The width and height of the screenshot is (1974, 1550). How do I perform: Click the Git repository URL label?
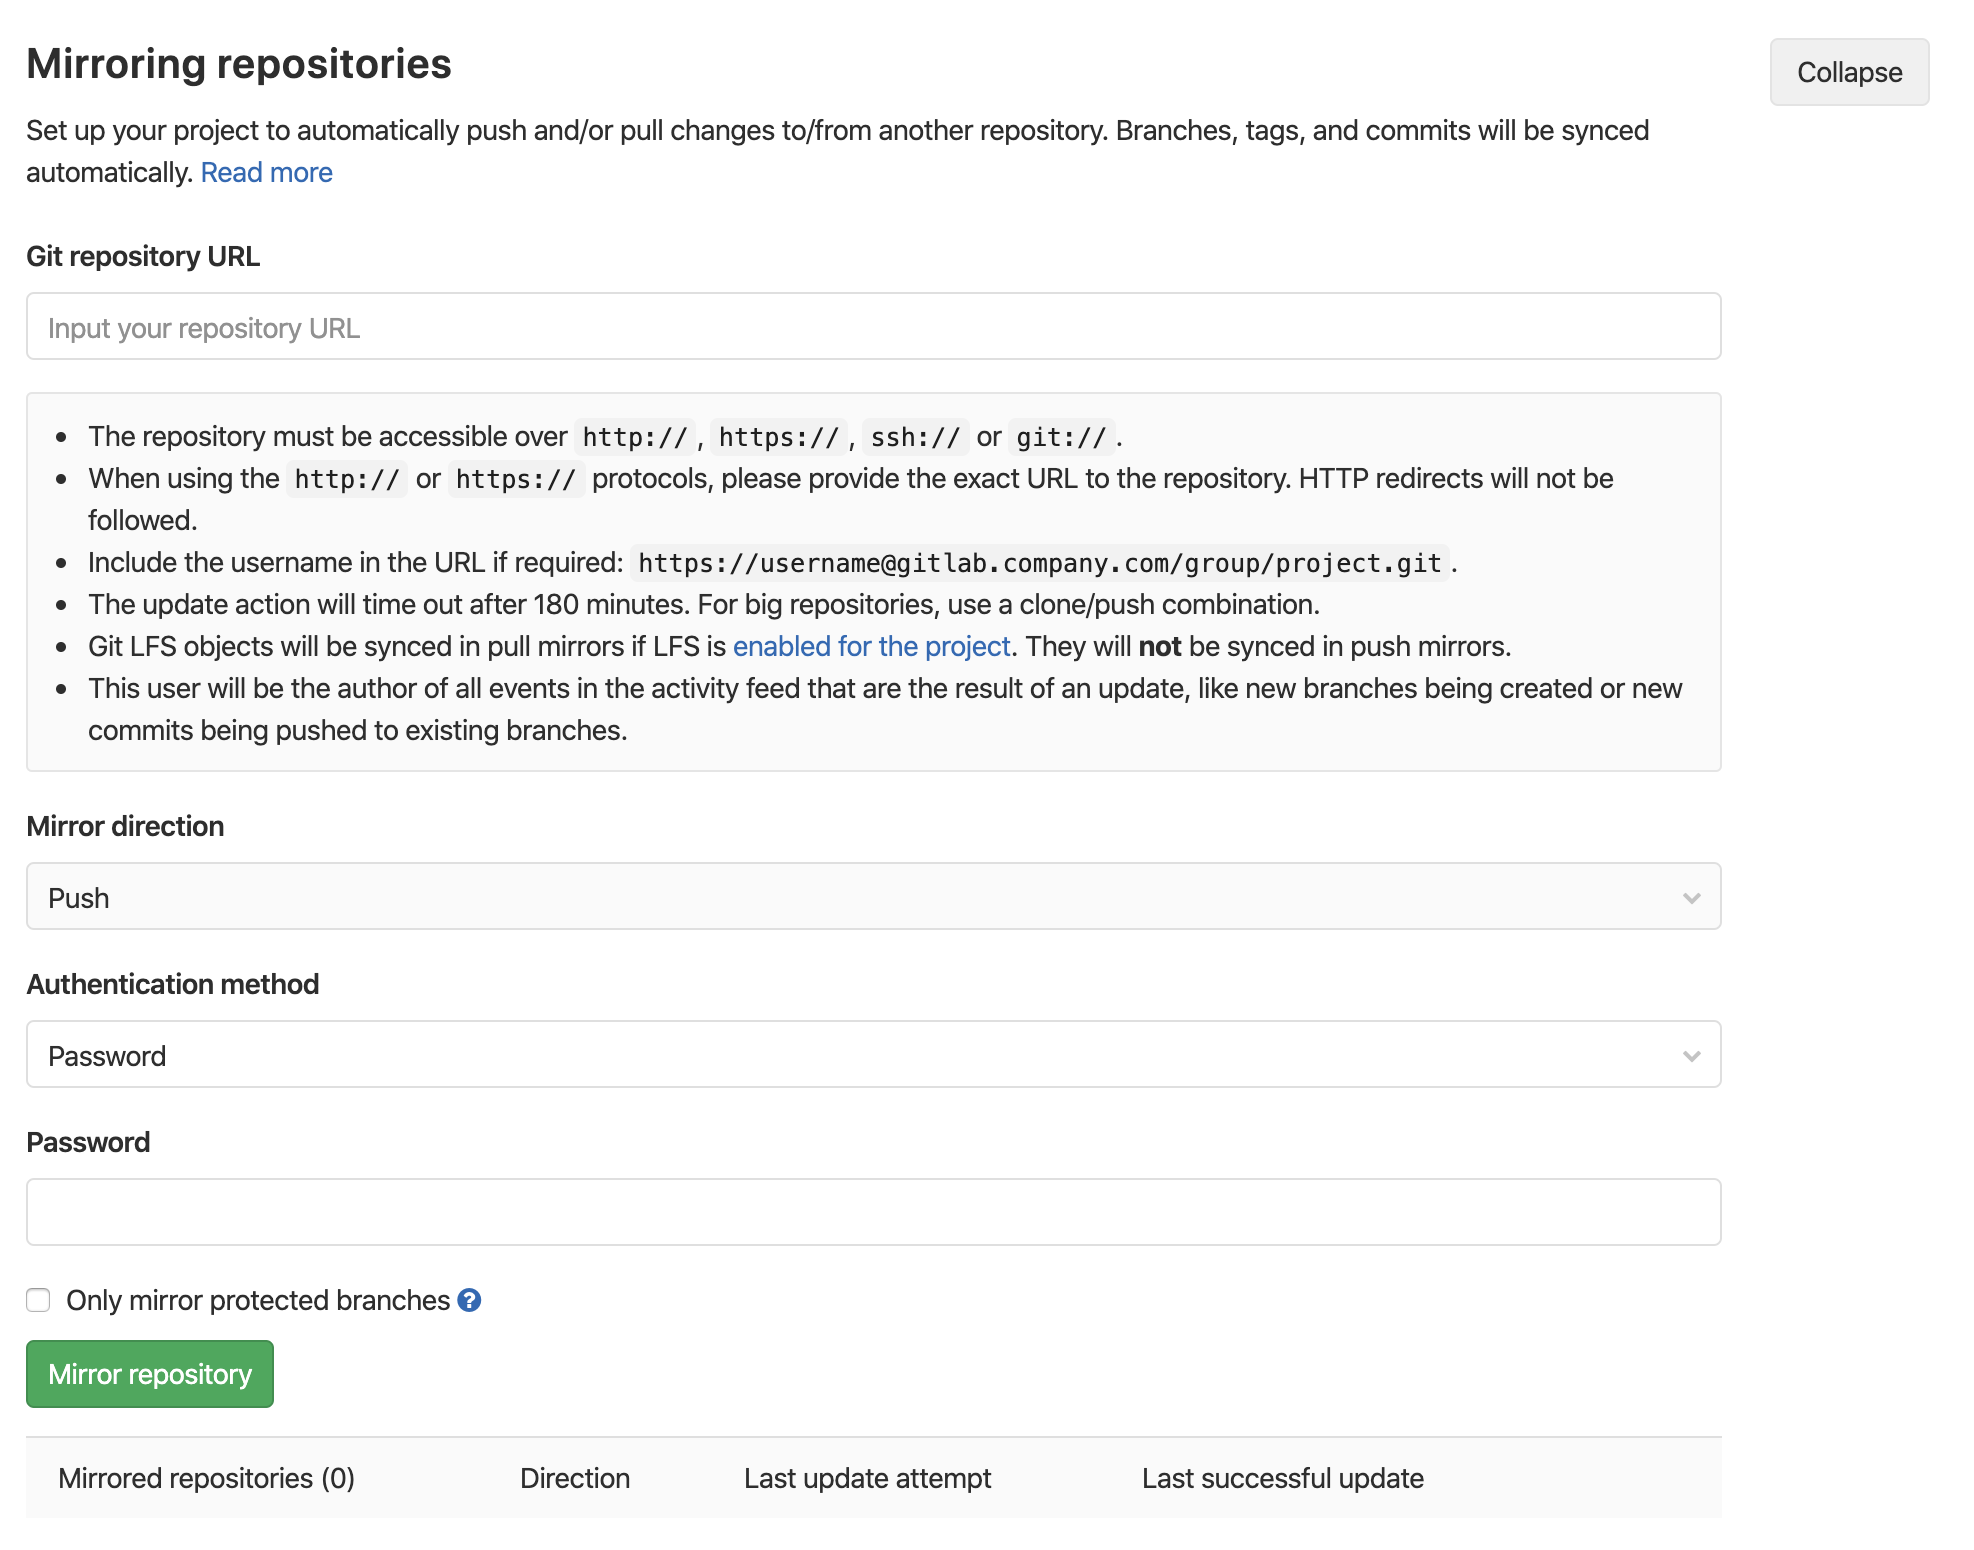[143, 257]
